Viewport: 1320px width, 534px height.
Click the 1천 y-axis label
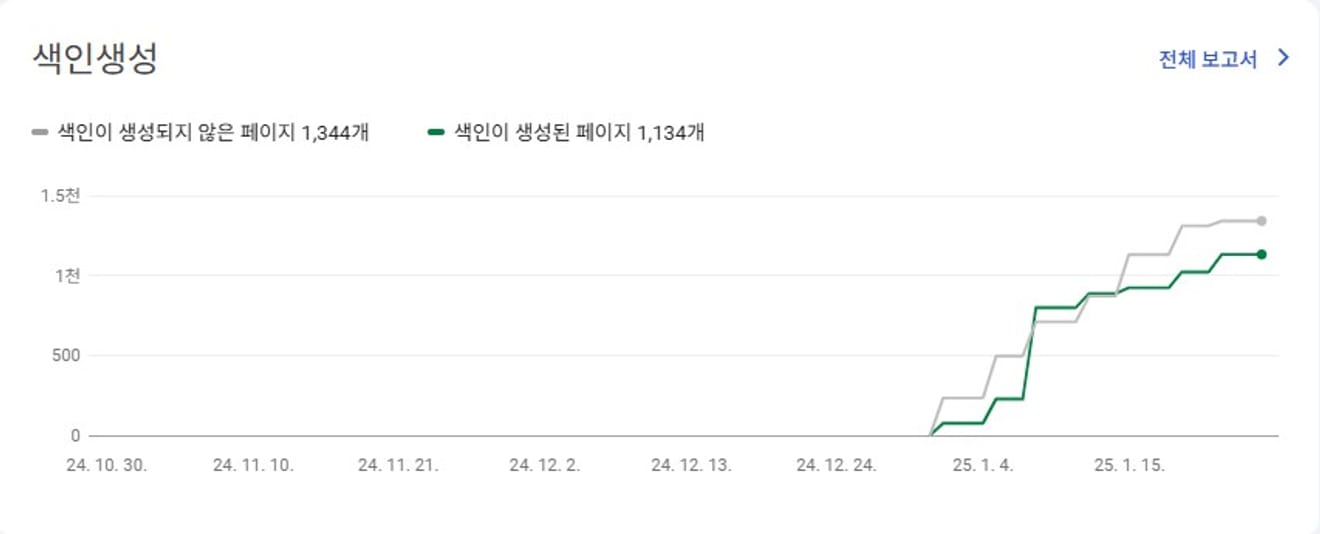(68, 276)
